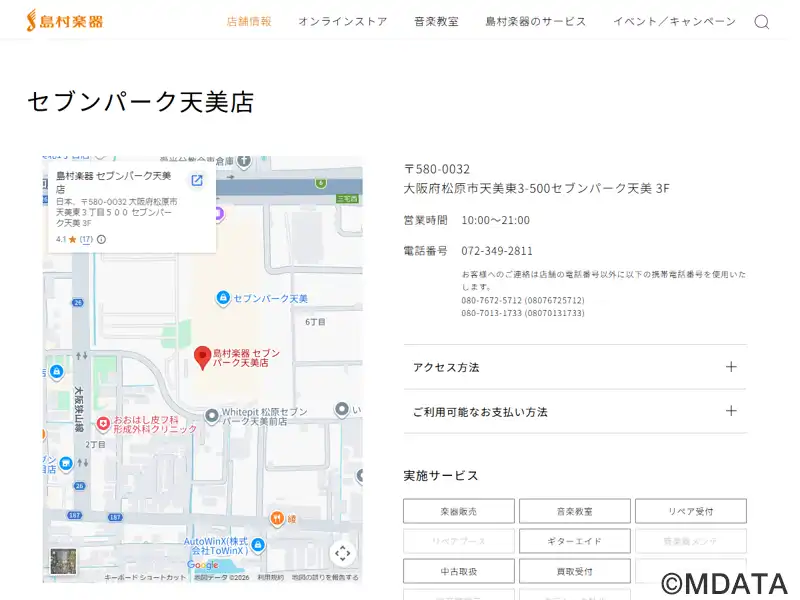
Task: Expand the ご利用可能なお支払い方法 section
Action: [575, 411]
